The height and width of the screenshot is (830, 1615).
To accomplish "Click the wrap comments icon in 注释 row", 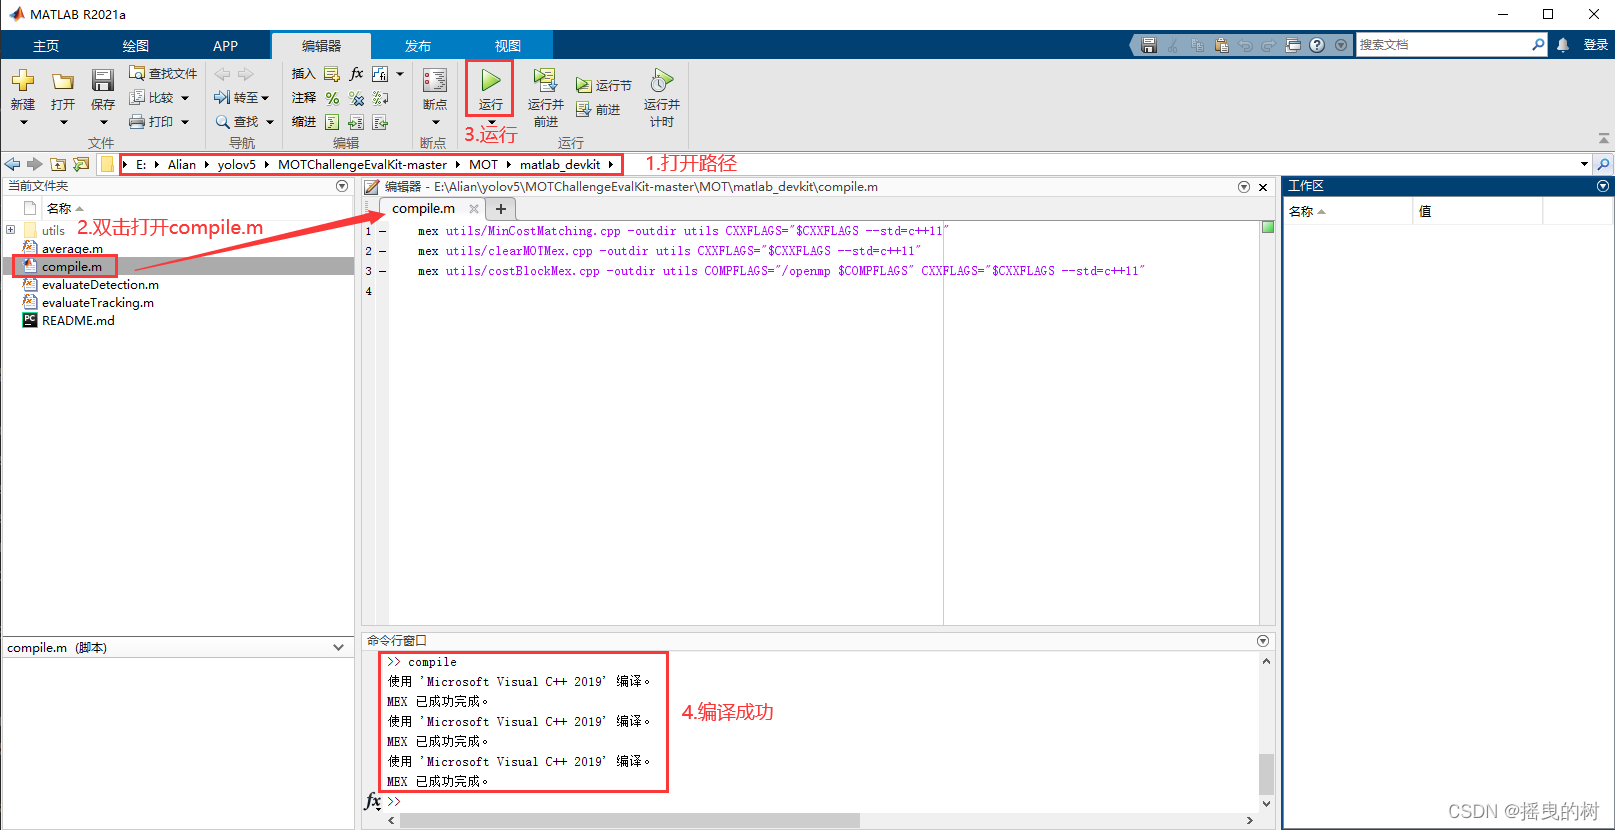I will click(380, 98).
